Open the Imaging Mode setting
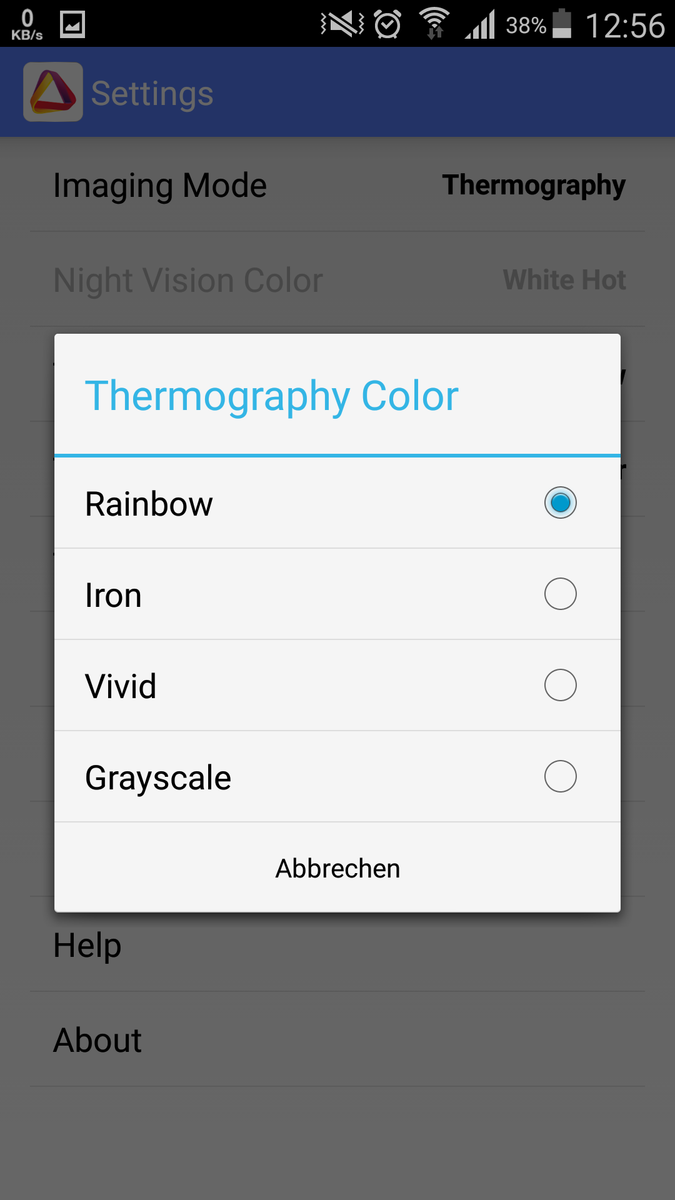Screen dimensions: 675x1200 coord(338,185)
